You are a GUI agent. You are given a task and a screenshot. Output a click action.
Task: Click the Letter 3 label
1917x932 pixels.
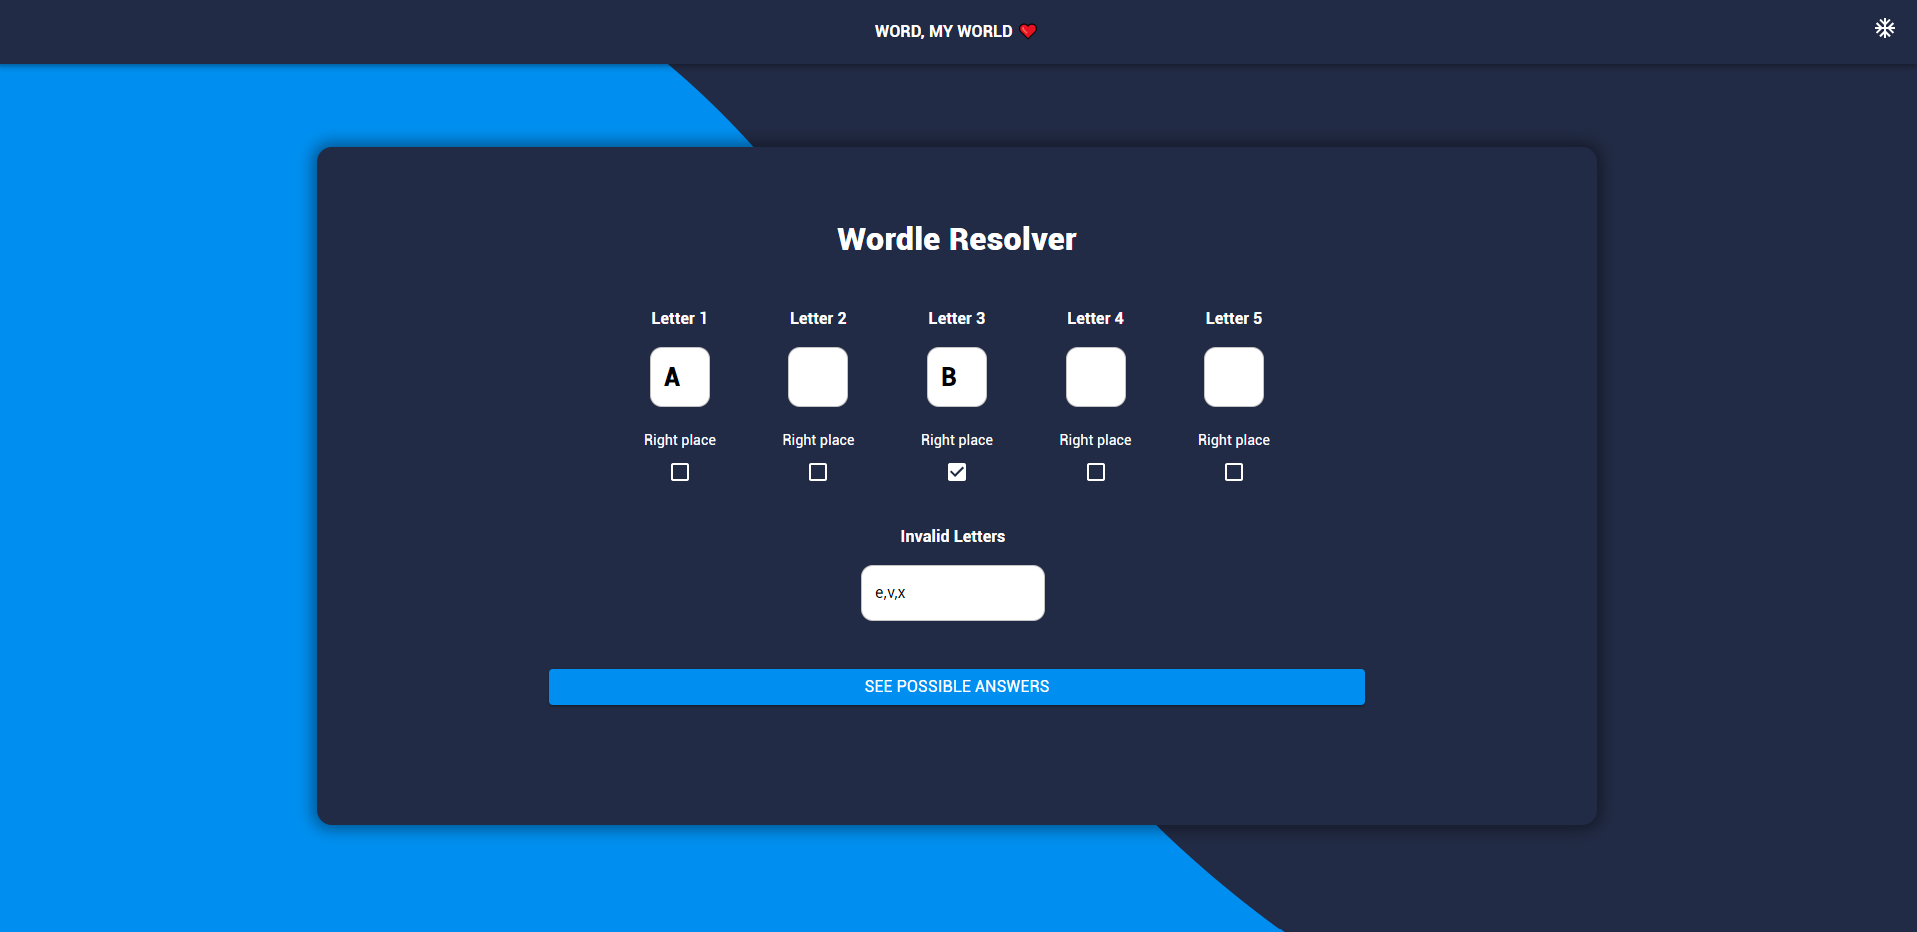(x=957, y=318)
